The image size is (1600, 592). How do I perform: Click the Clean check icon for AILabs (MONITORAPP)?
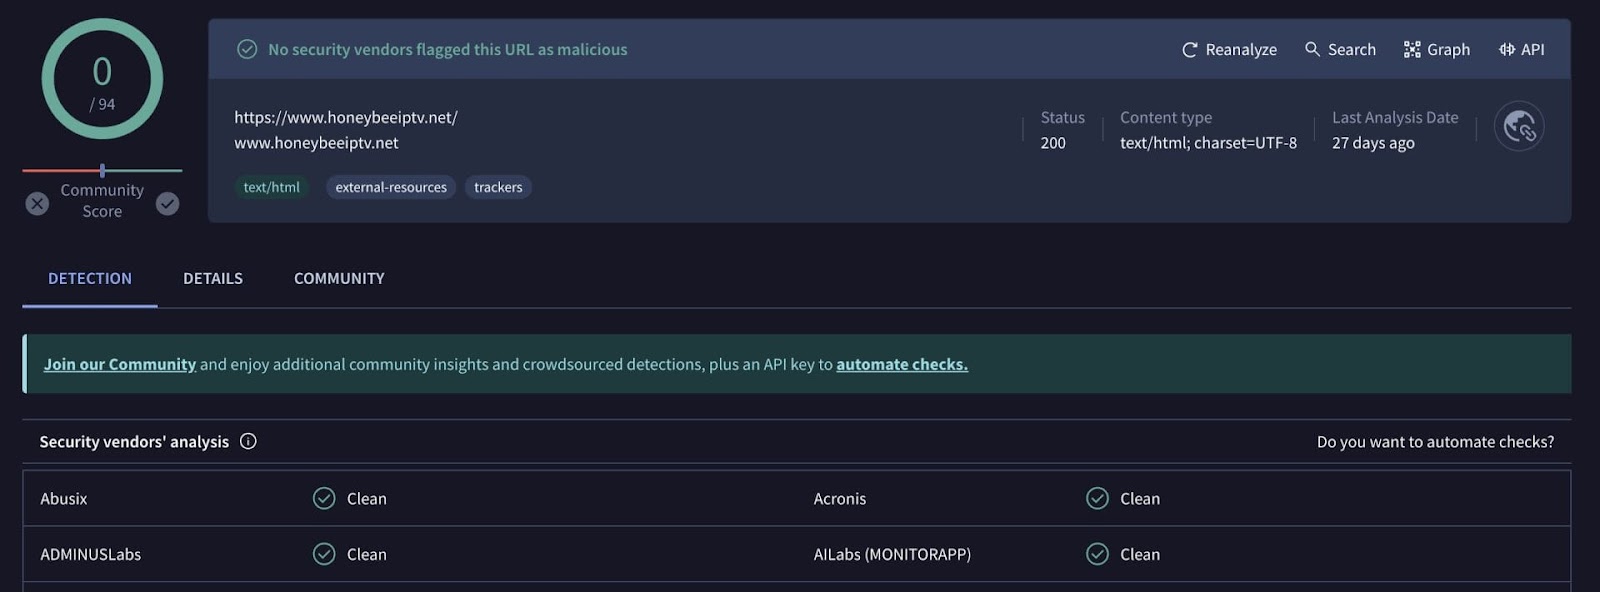coord(1097,554)
